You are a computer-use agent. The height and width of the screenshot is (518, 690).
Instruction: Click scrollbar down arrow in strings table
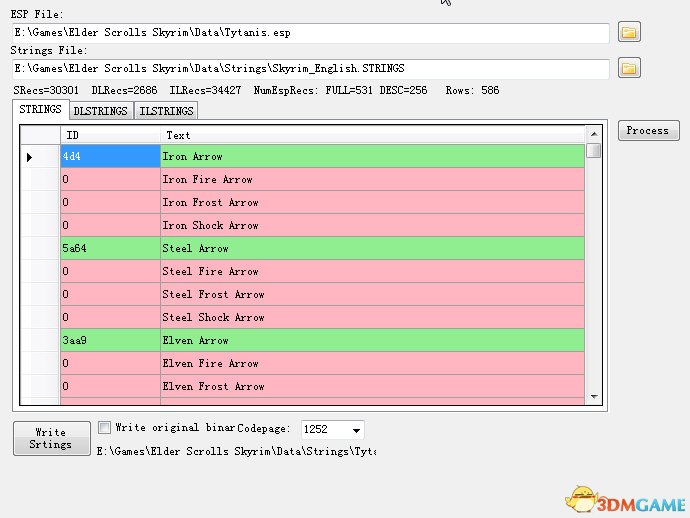(x=594, y=397)
